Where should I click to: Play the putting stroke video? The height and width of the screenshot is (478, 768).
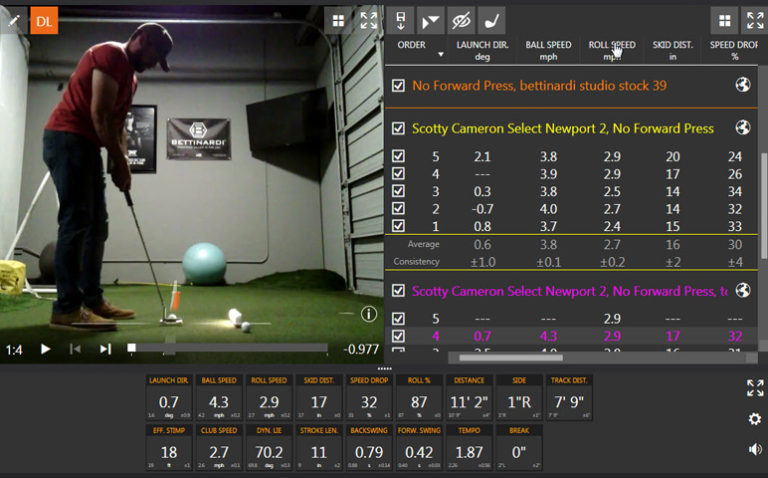45,349
